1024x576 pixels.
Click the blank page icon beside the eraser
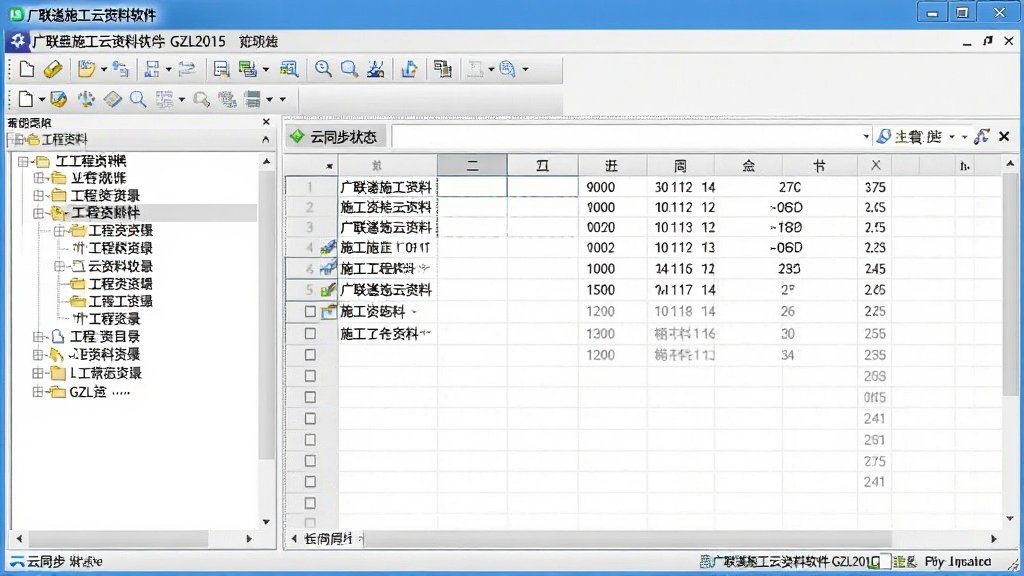[x=27, y=69]
